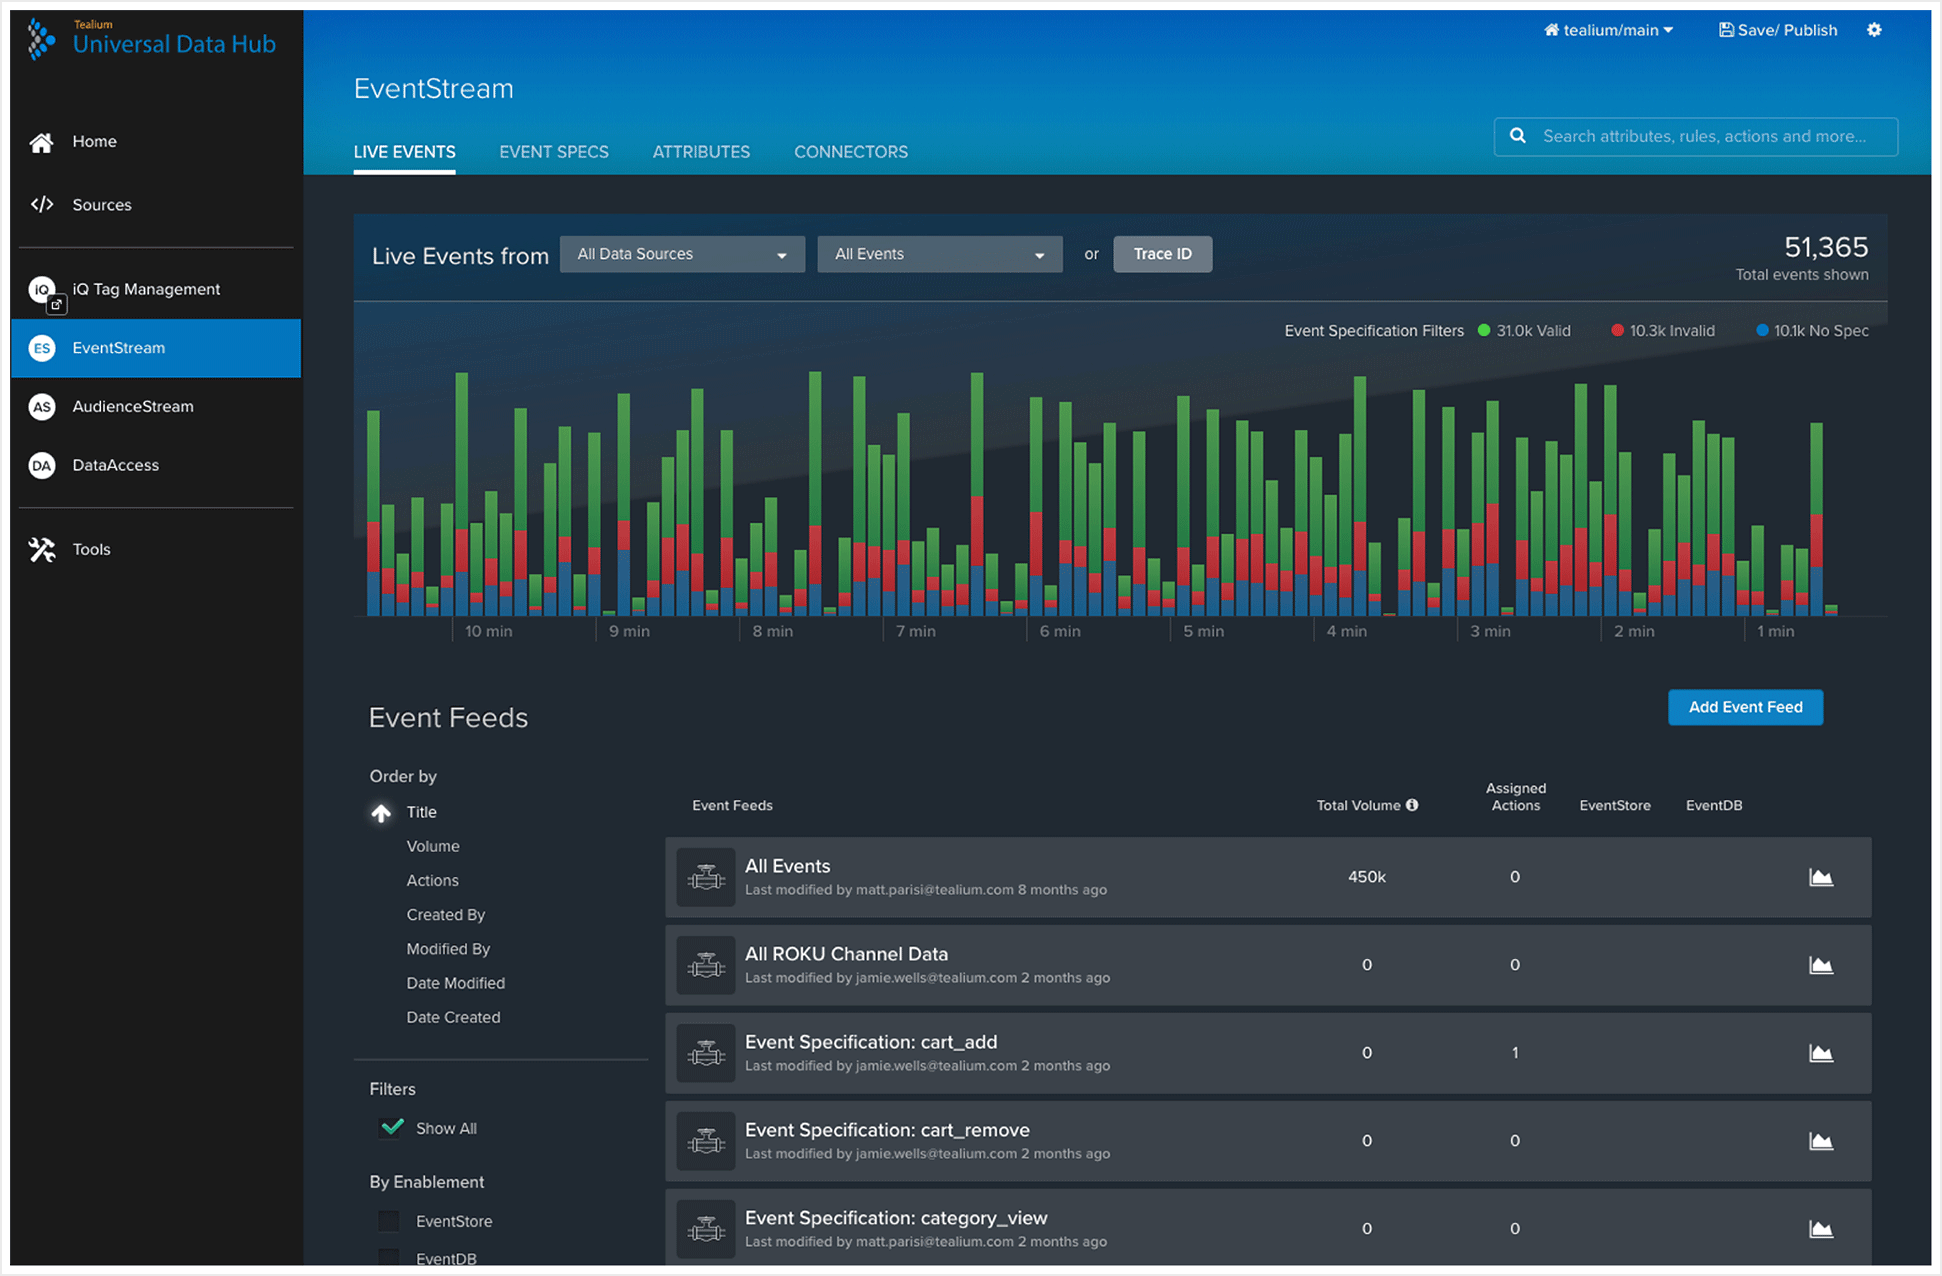Order event feeds by Date Modified
The height and width of the screenshot is (1276, 1942).
point(455,983)
